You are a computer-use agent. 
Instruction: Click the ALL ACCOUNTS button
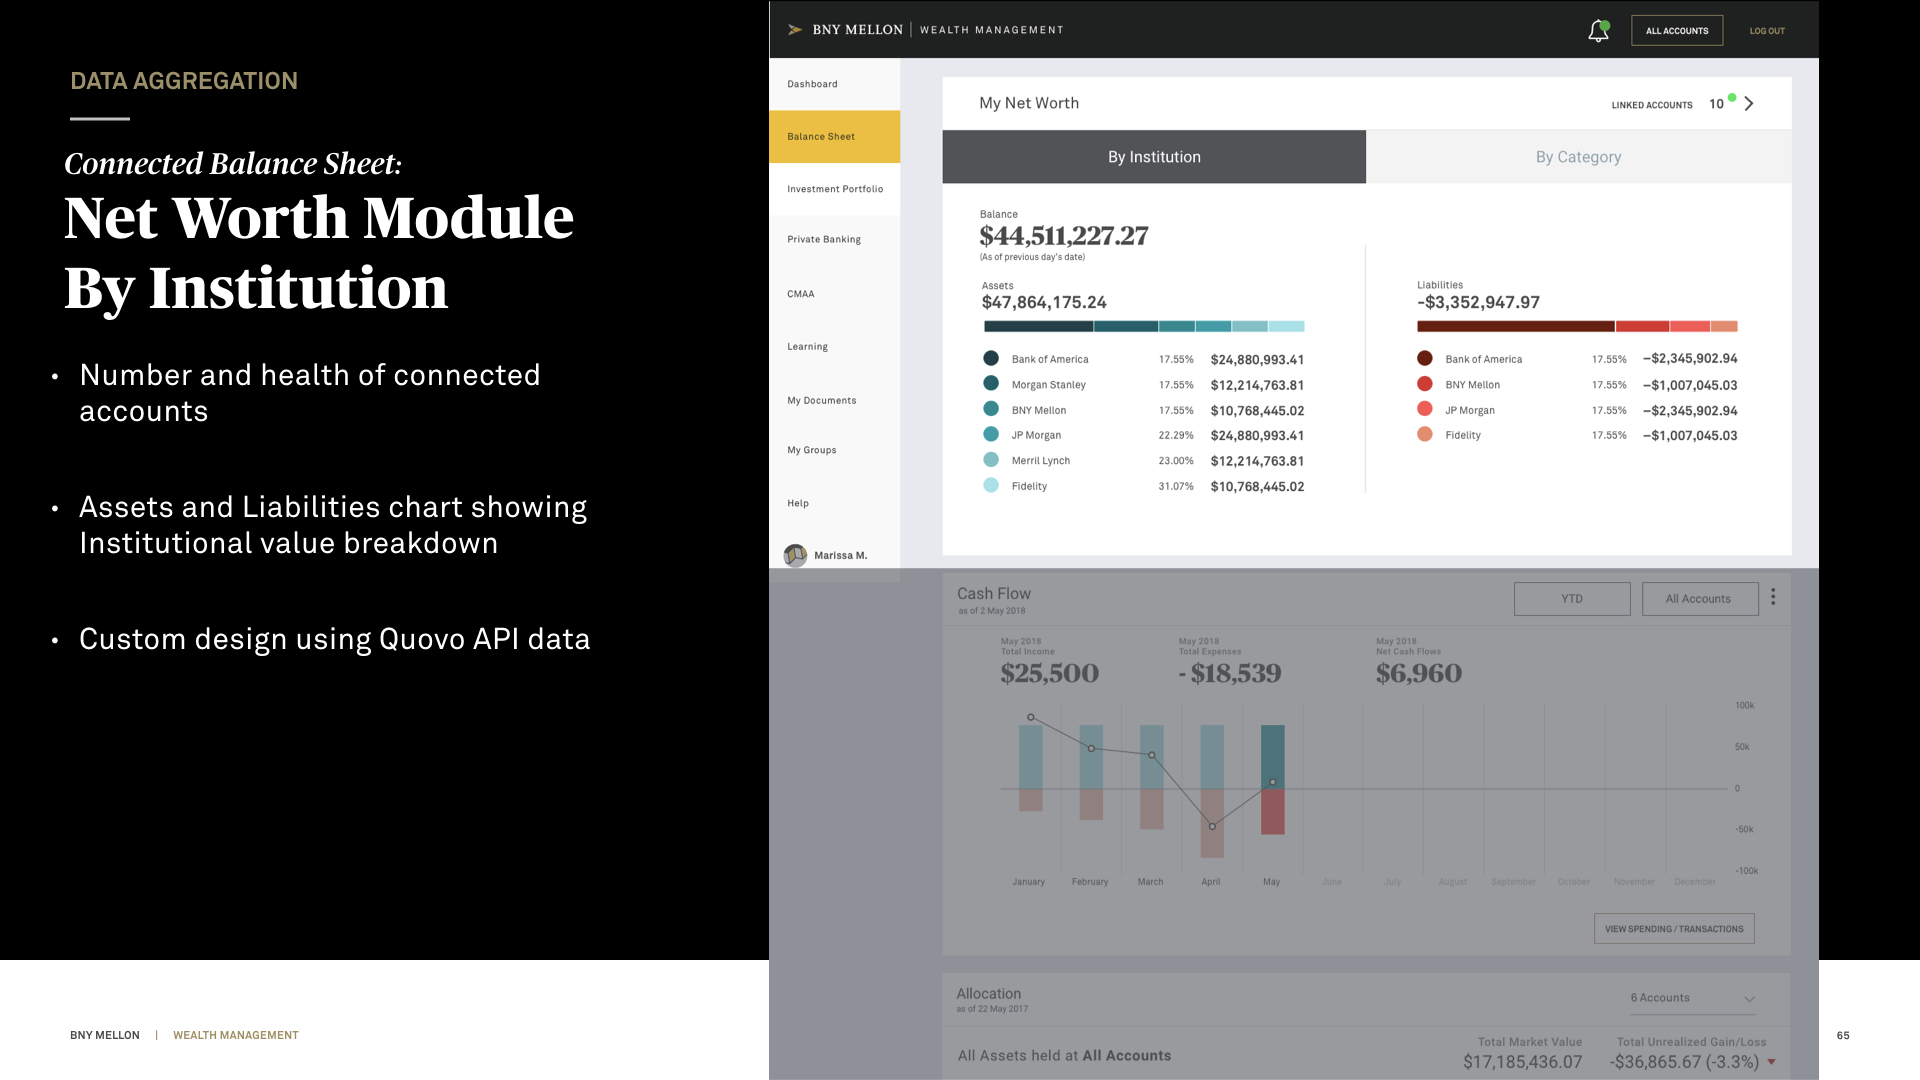click(1677, 31)
